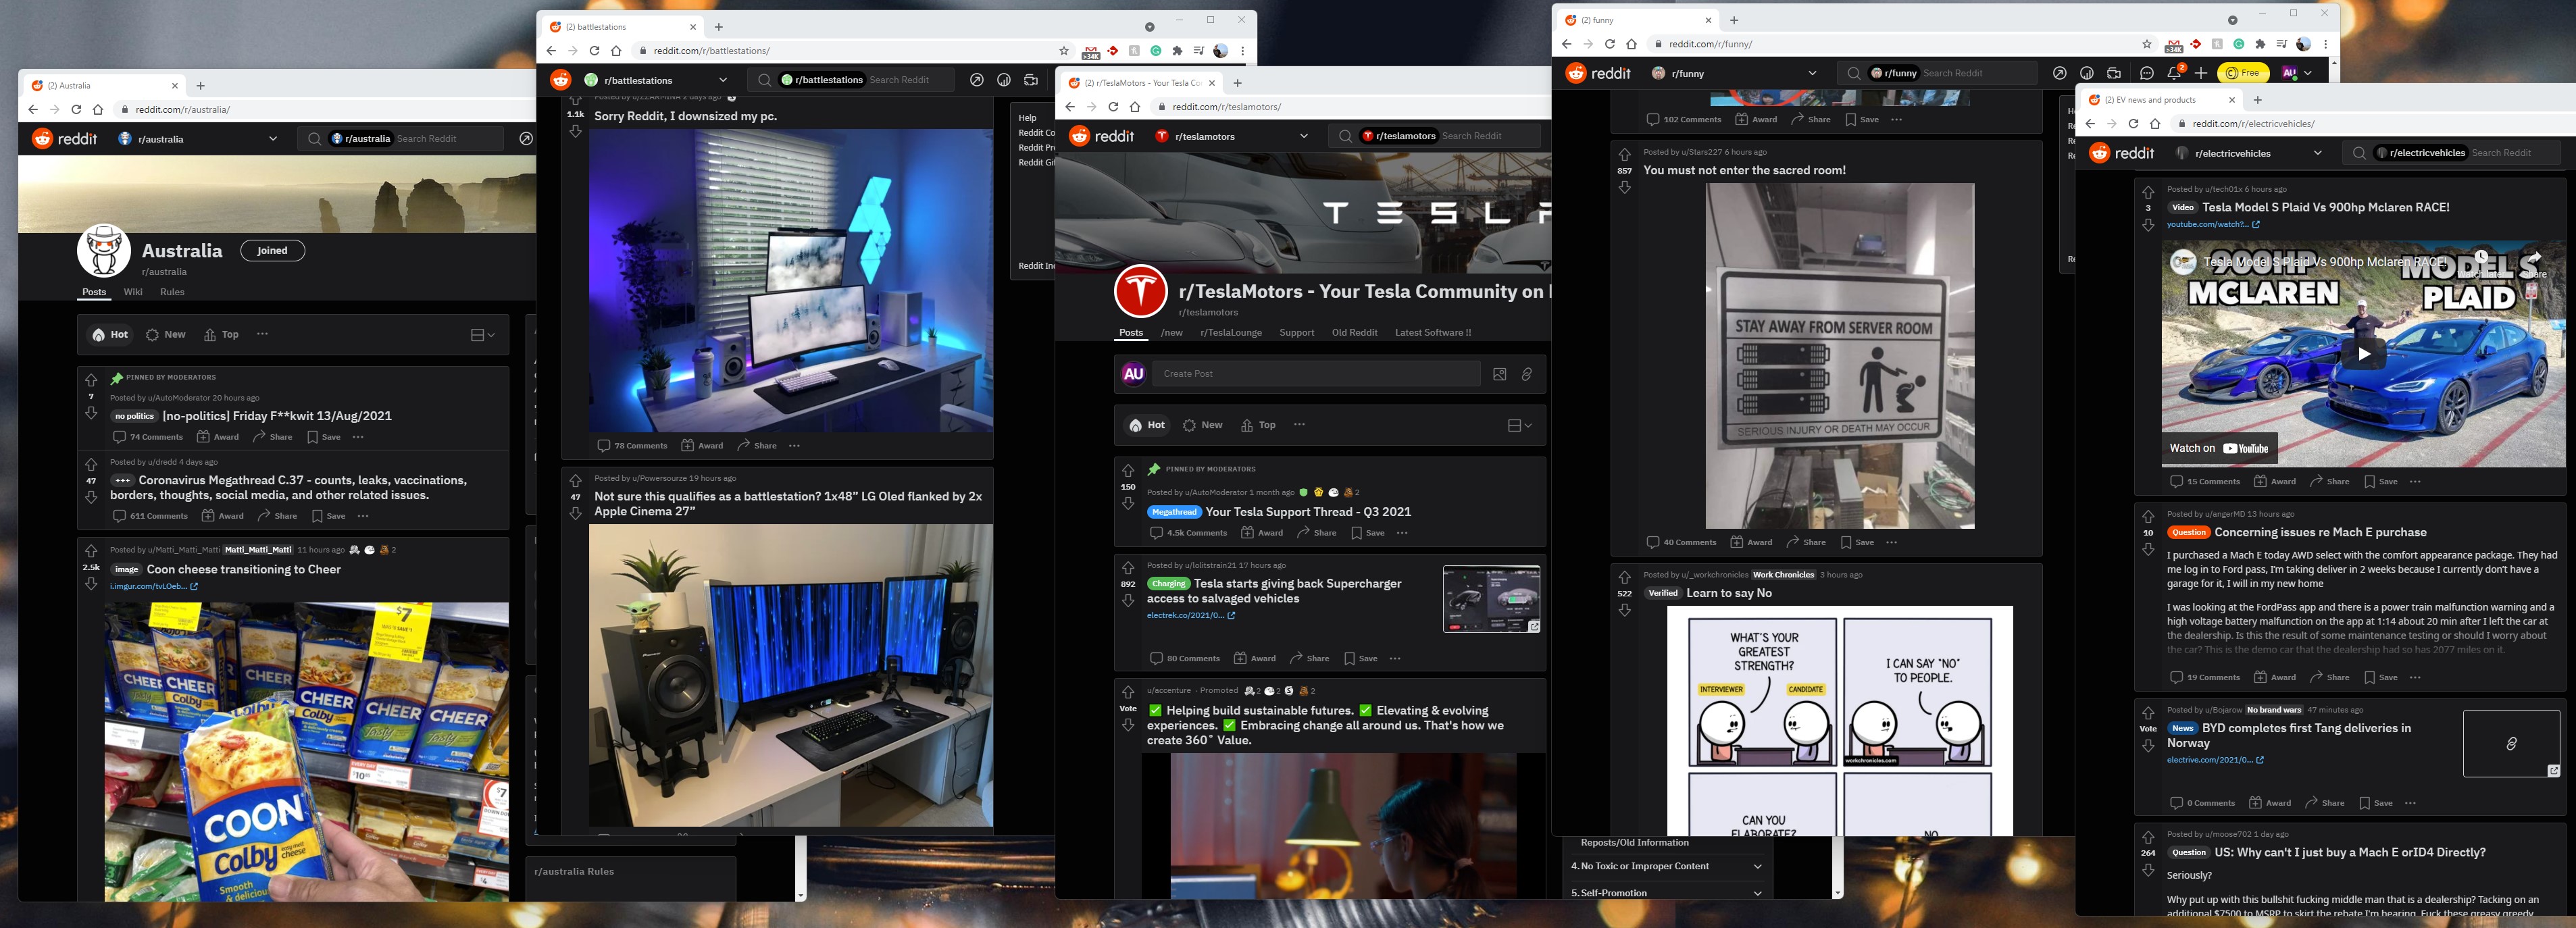Upvote Tesla Model S Plaid Vs Mclaren post
Screen dimensions: 2576x928
pos(2148,191)
